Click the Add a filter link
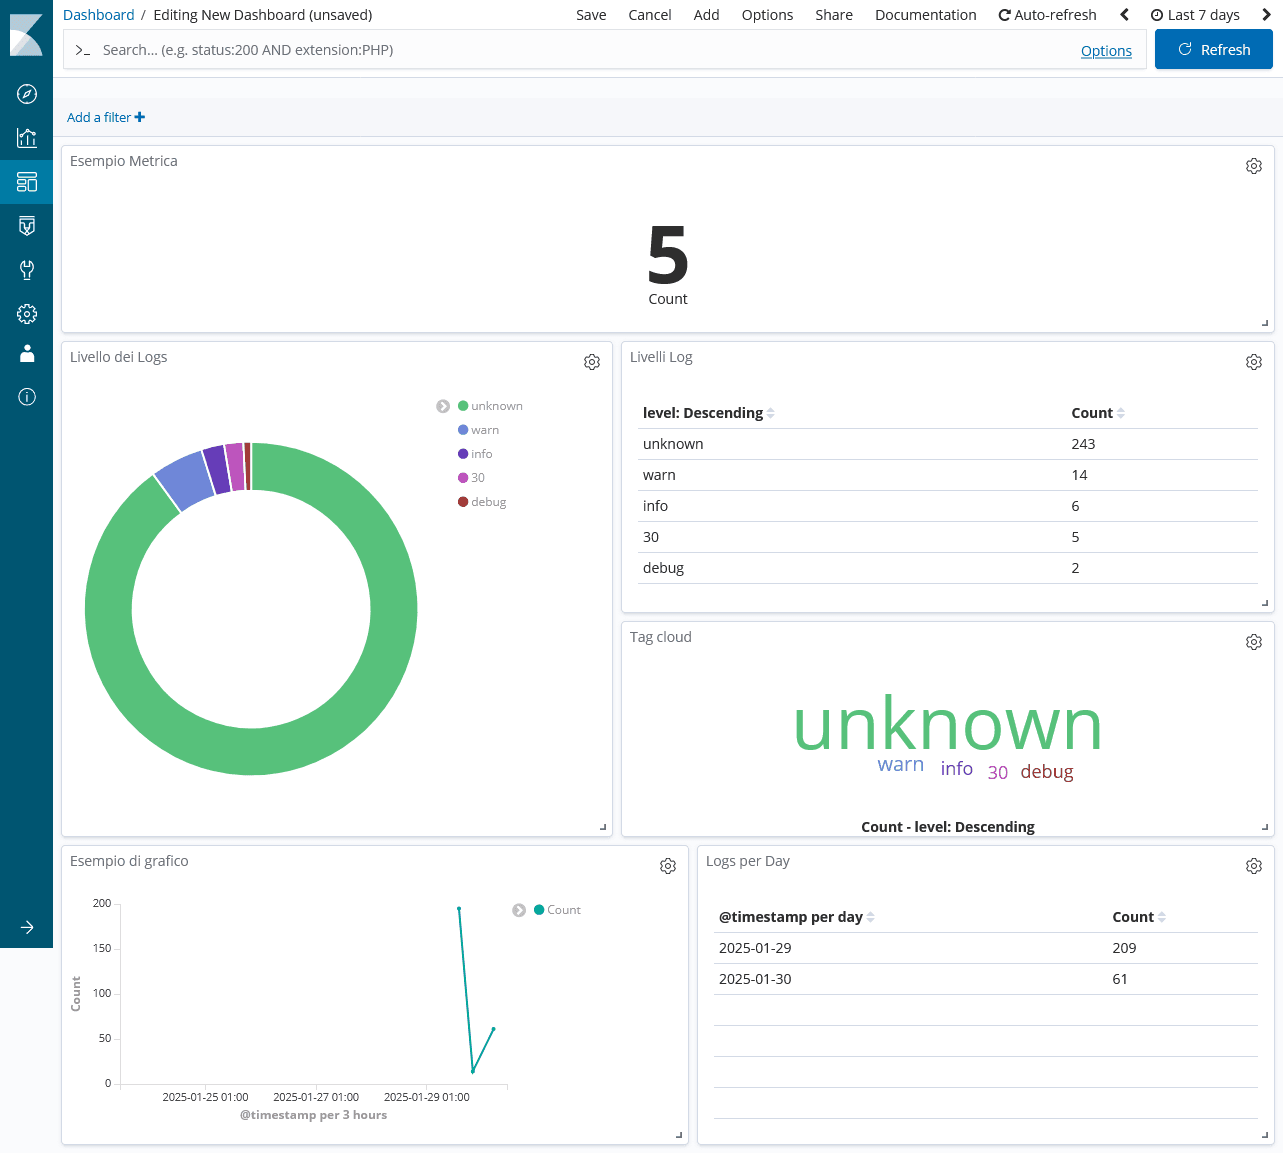Image resolution: width=1283 pixels, height=1153 pixels. coord(105,117)
